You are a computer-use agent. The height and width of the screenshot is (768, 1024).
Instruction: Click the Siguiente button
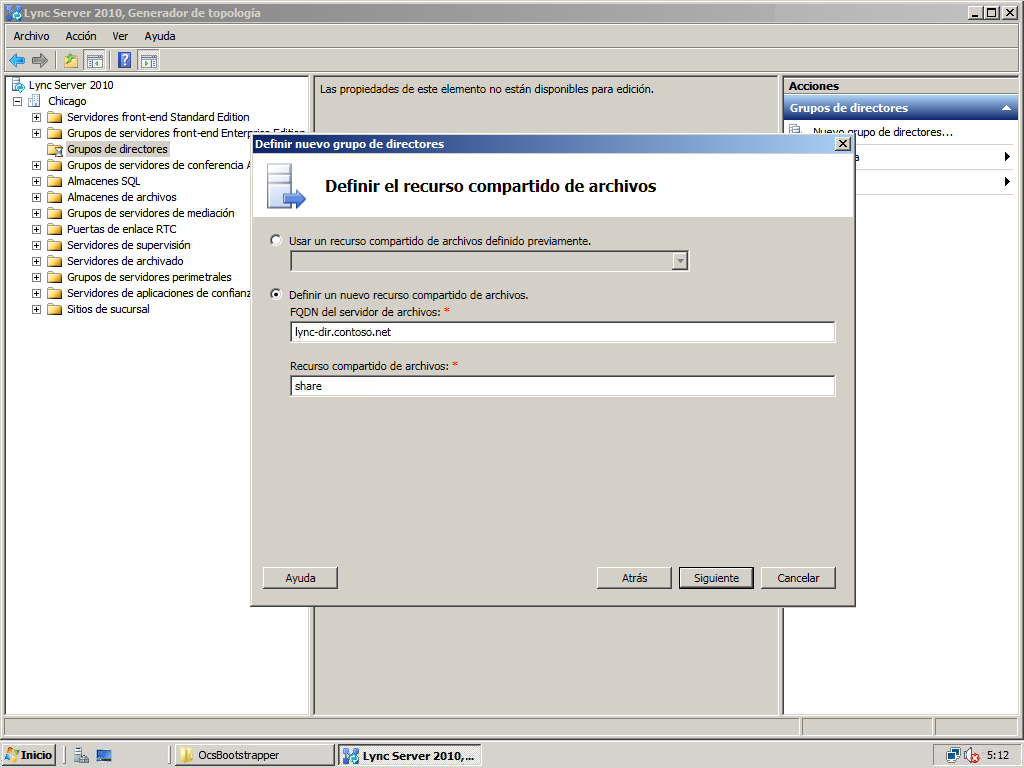point(716,578)
